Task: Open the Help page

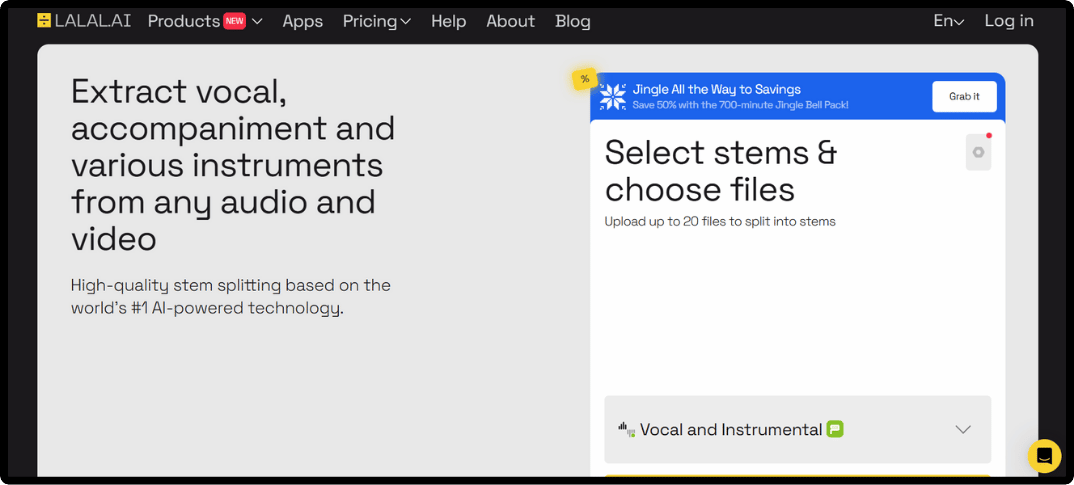Action: (449, 21)
